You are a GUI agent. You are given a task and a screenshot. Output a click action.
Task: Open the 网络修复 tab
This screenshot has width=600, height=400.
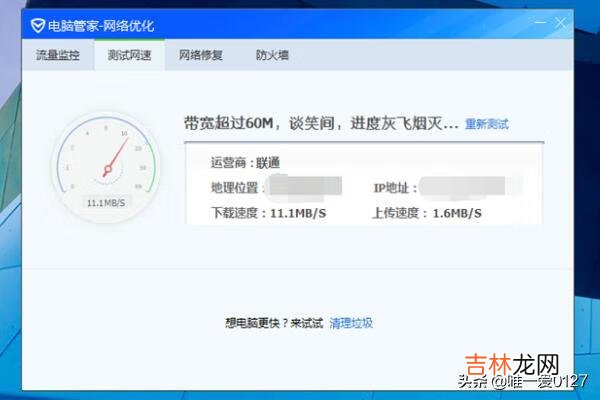coord(202,55)
